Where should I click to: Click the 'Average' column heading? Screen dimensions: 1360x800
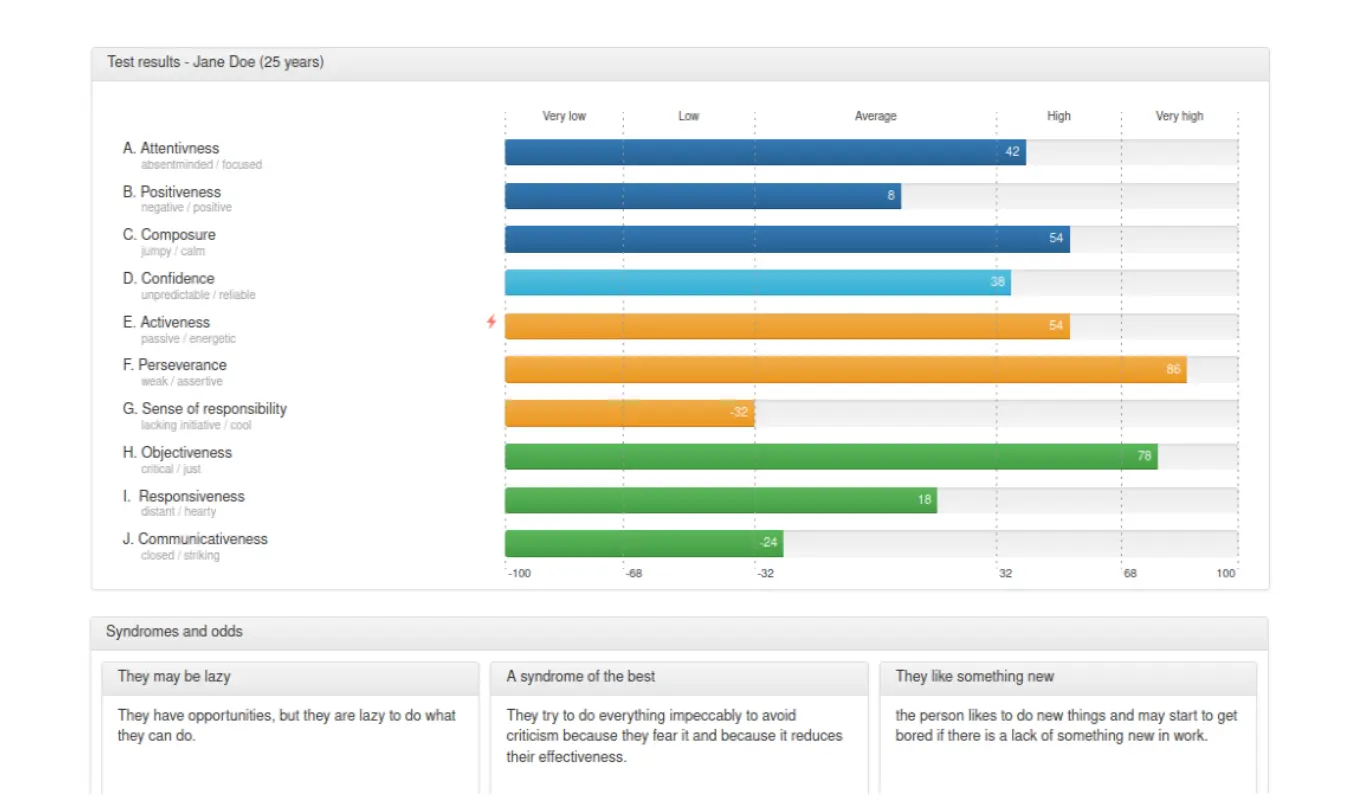(x=875, y=116)
